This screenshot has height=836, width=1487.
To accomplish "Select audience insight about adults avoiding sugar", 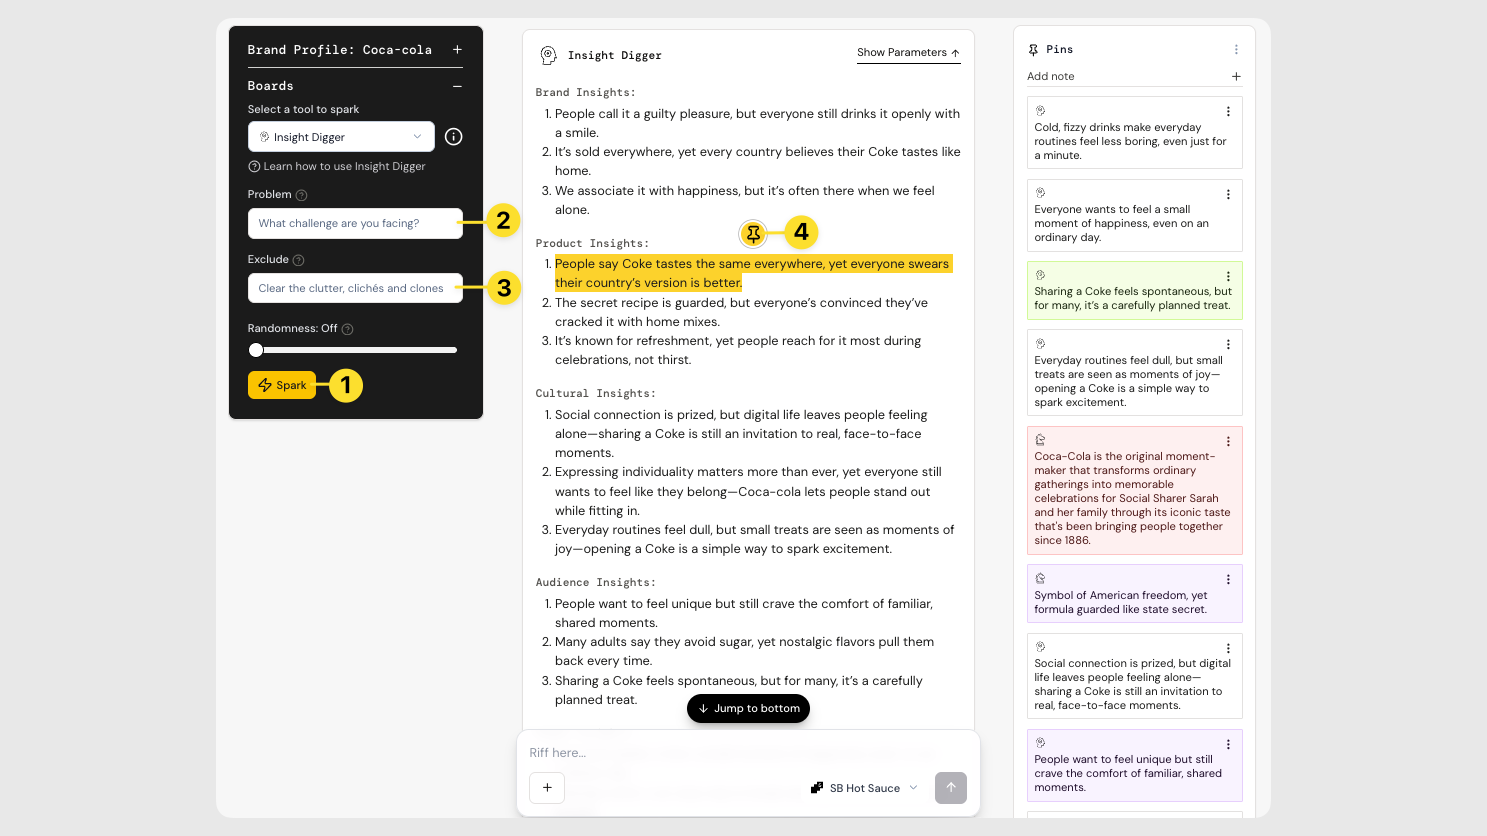I will 744,651.
